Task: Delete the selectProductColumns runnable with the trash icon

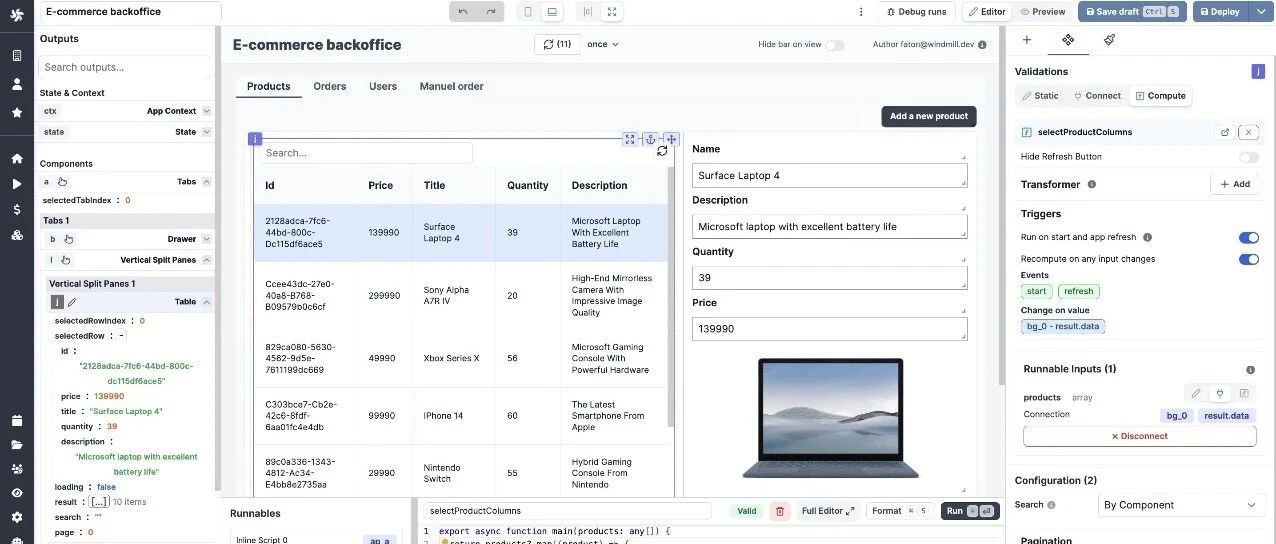Action: pyautogui.click(x=780, y=511)
